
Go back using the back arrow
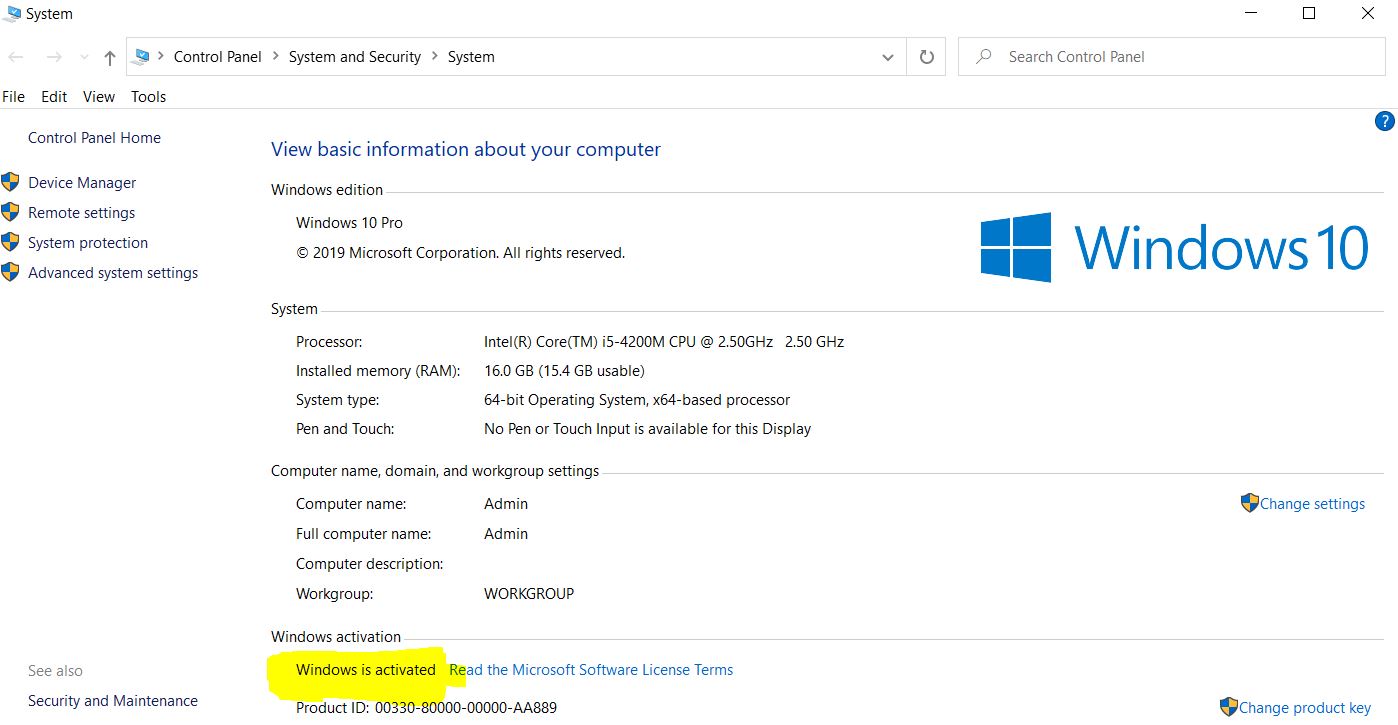16,57
